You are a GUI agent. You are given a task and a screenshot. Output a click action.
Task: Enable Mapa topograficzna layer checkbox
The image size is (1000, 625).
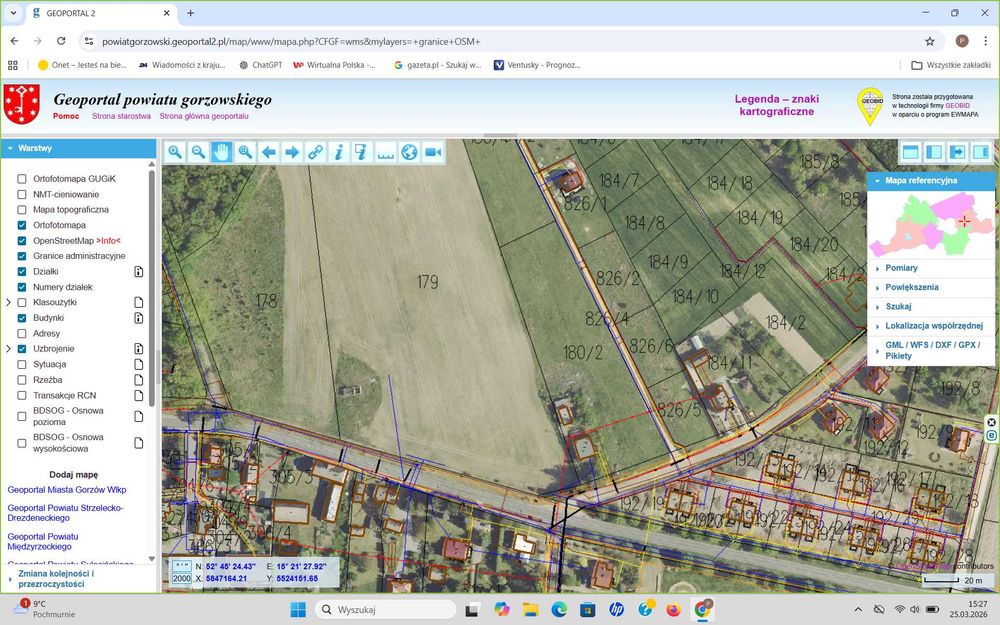coord(22,209)
